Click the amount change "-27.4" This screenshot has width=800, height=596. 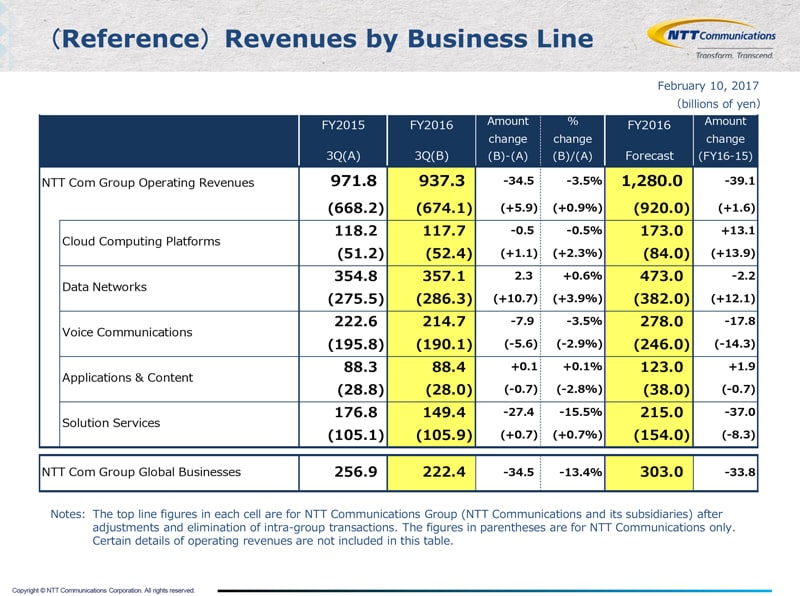coord(518,412)
